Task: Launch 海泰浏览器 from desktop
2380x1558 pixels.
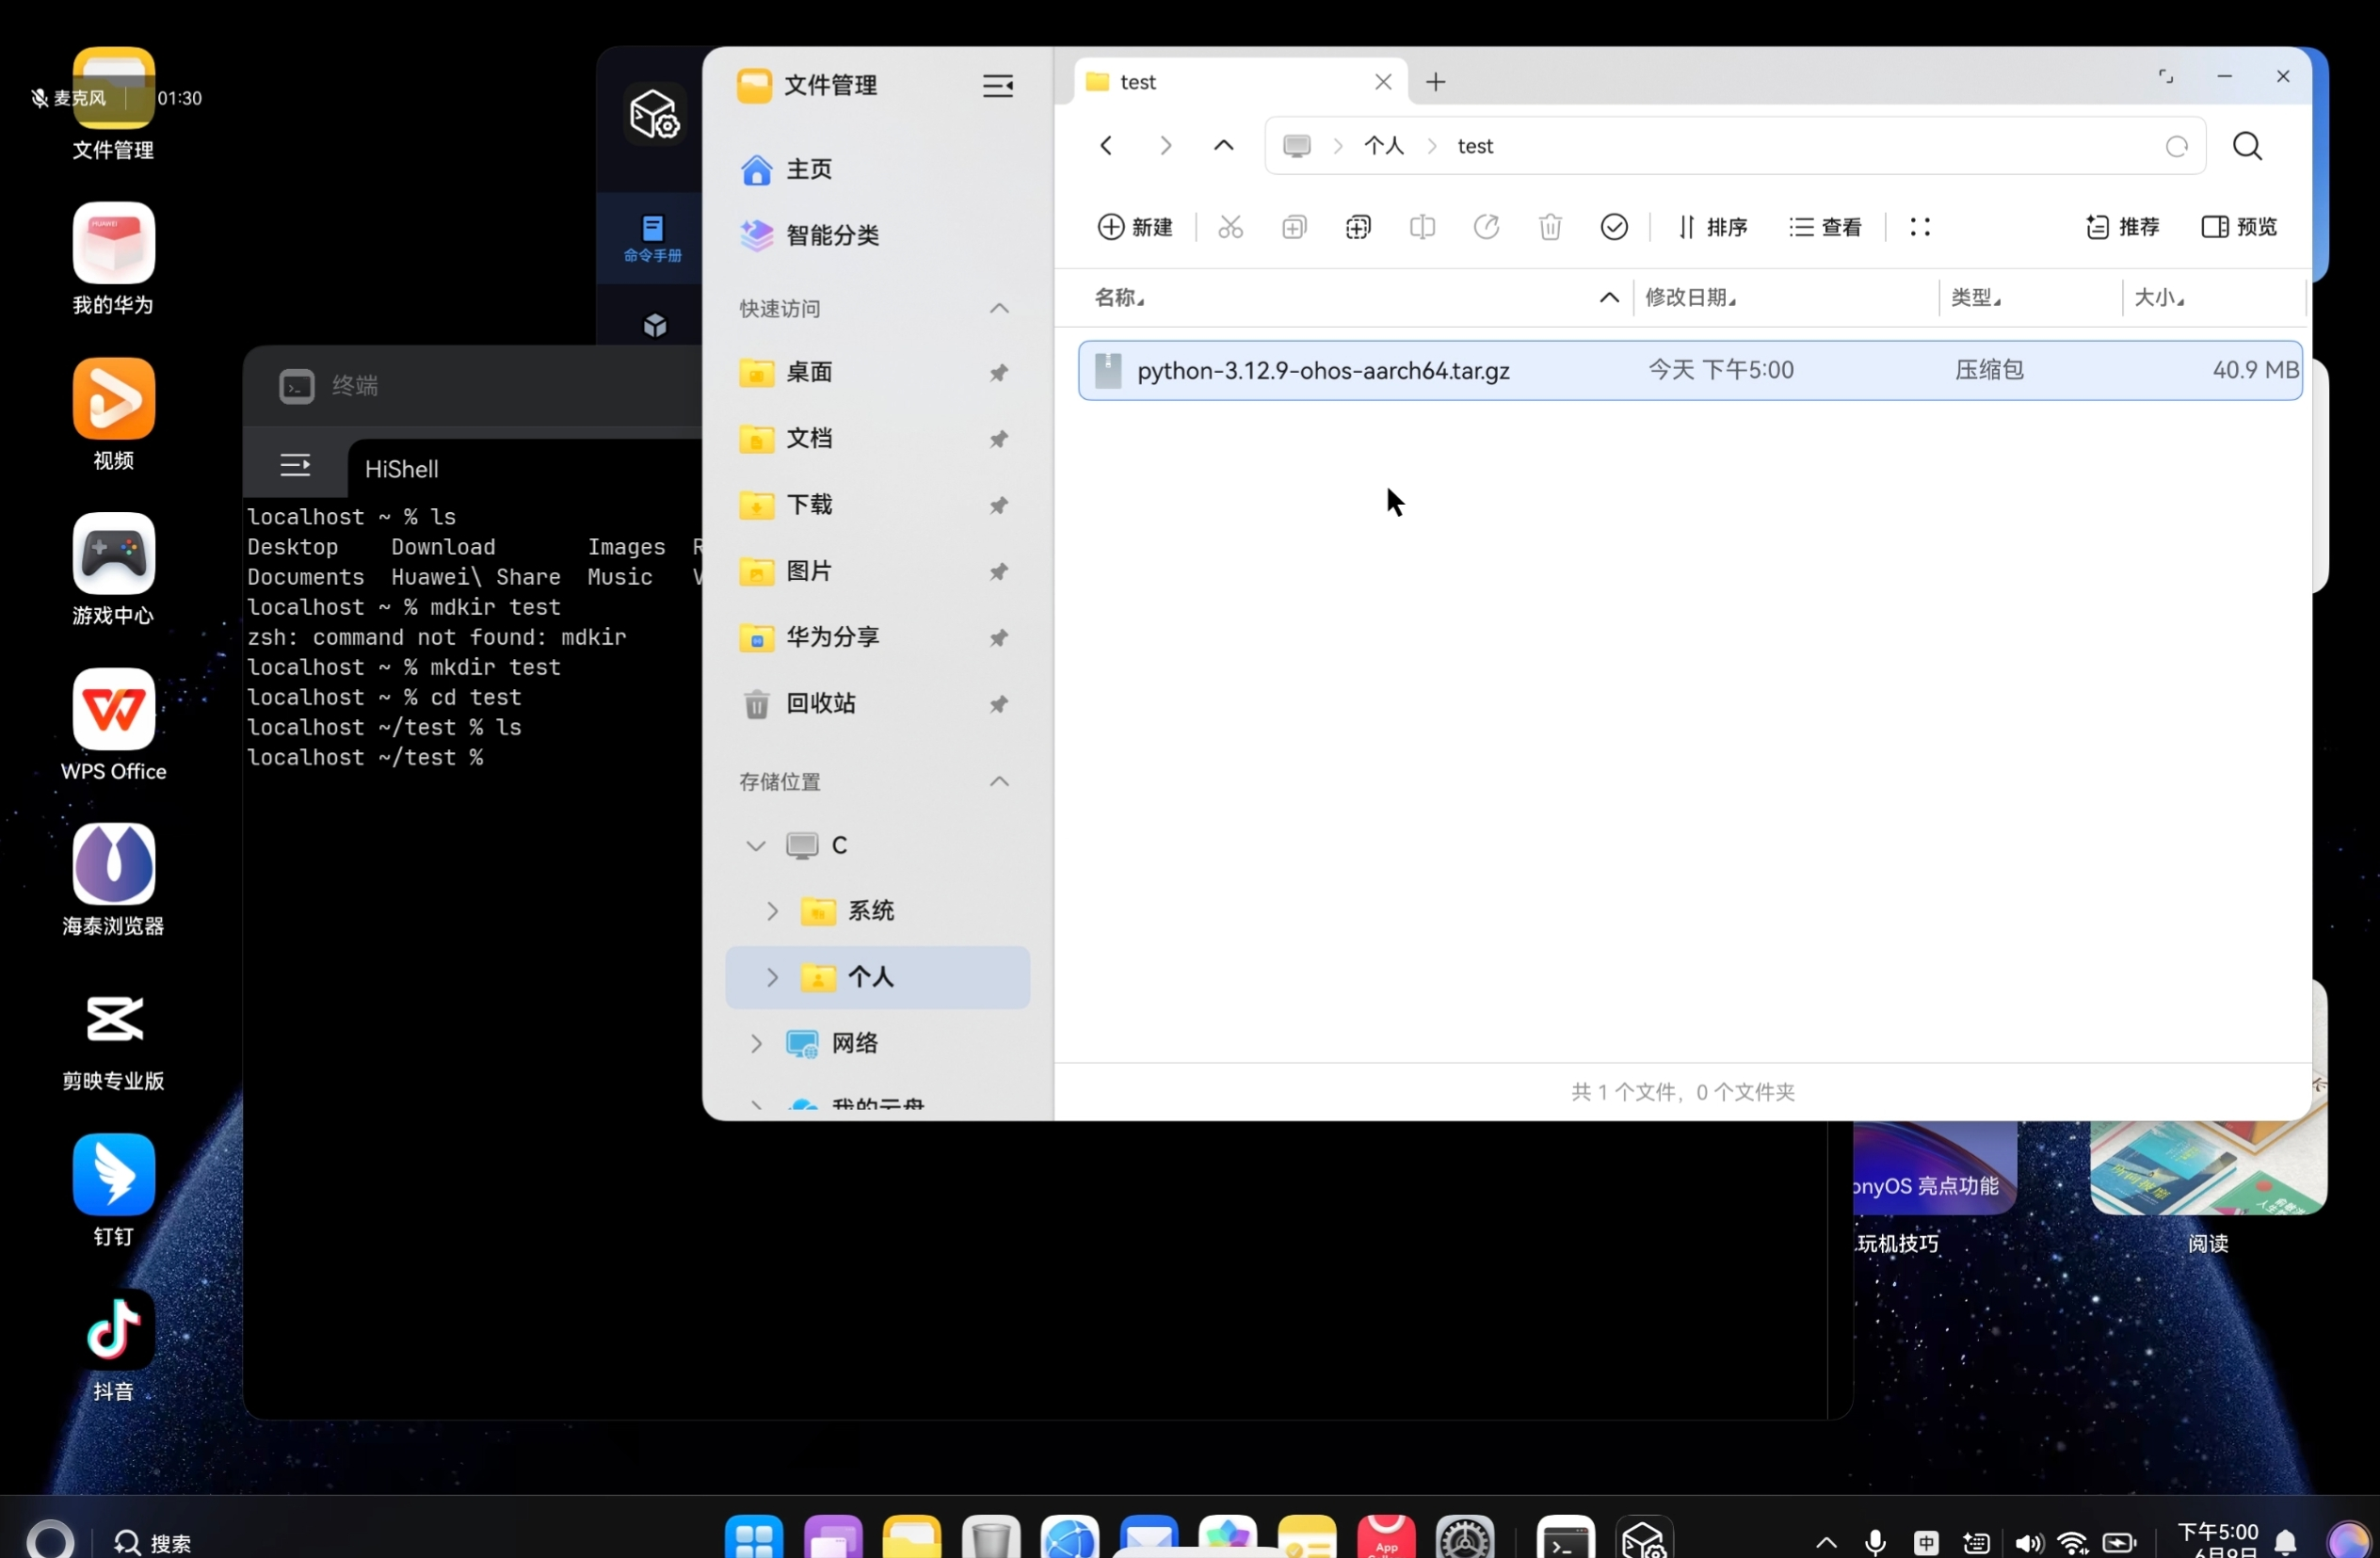Action: pyautogui.click(x=113, y=880)
